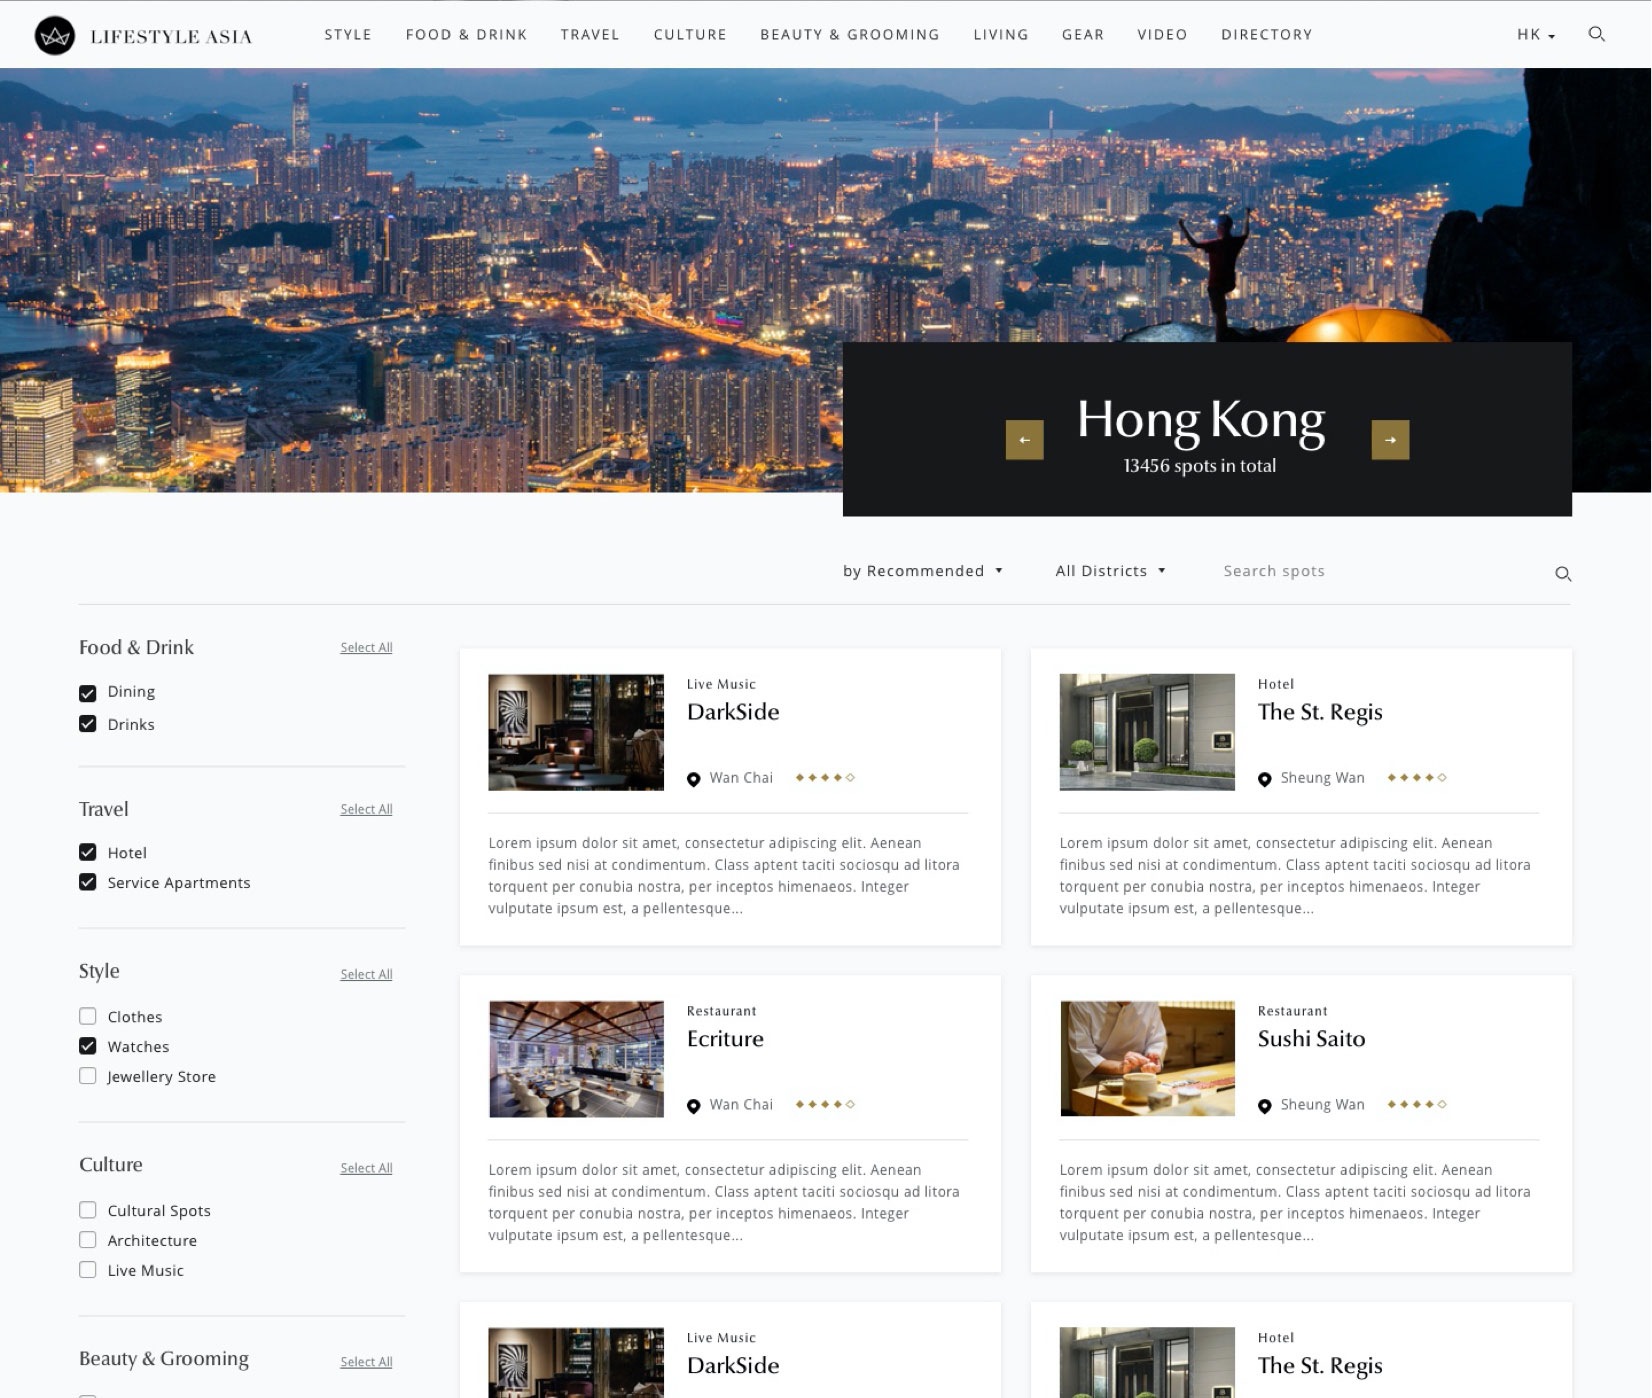Check the Jewellery Store checkbox
This screenshot has width=1652, height=1398.
pyautogui.click(x=88, y=1076)
